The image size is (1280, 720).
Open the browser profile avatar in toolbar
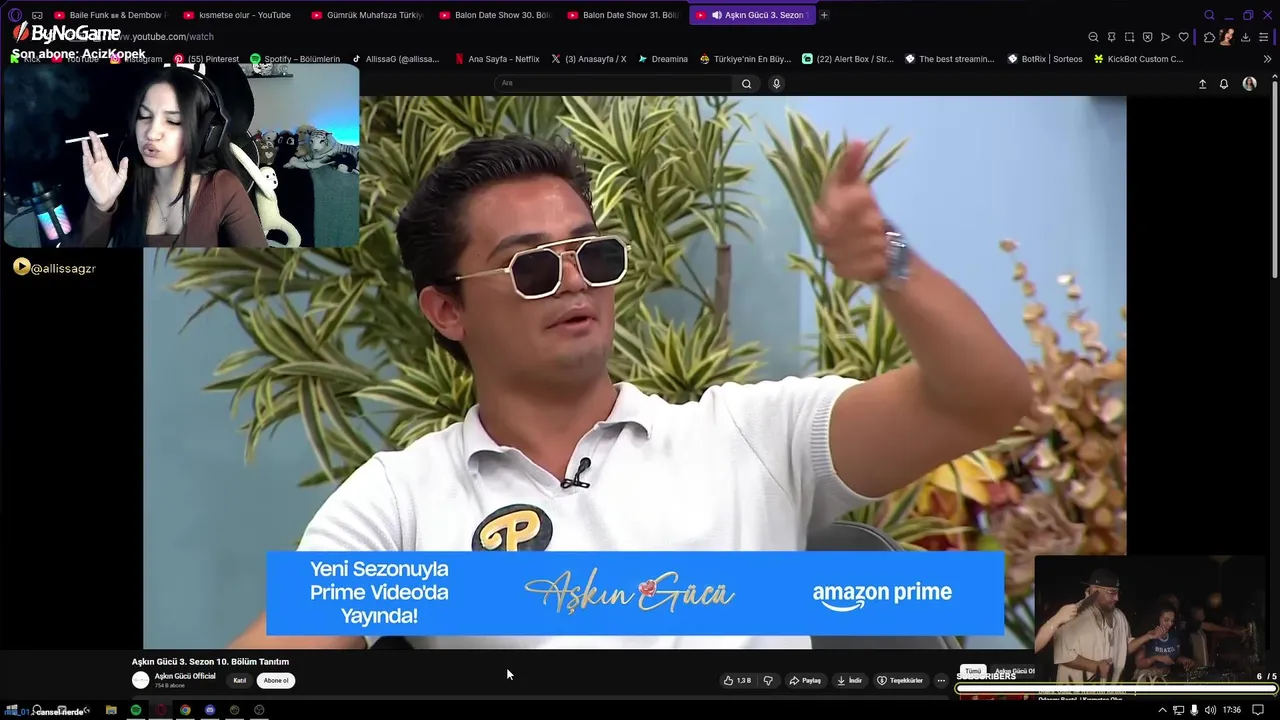1227,37
